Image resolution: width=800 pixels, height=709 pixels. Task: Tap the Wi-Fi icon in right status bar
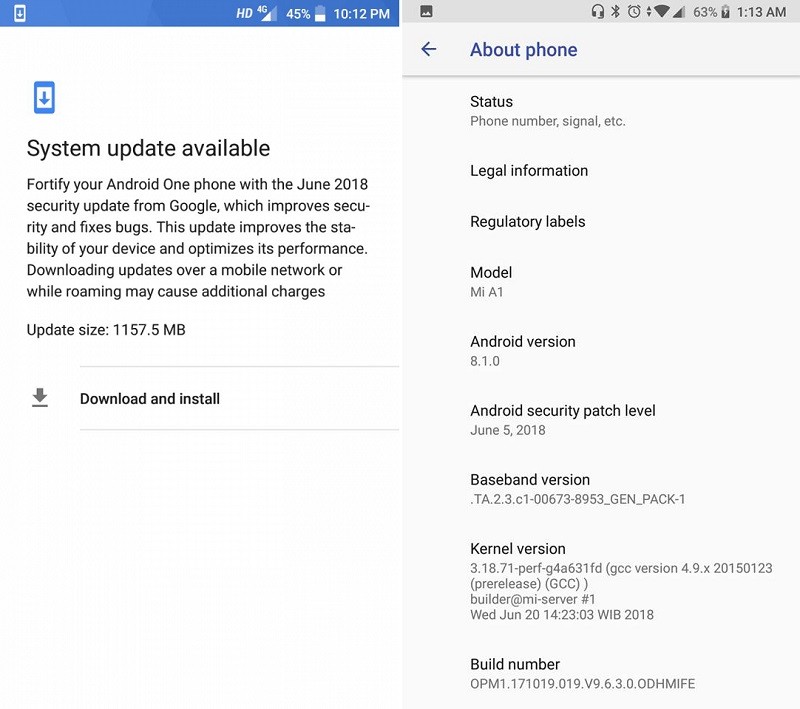(x=661, y=11)
